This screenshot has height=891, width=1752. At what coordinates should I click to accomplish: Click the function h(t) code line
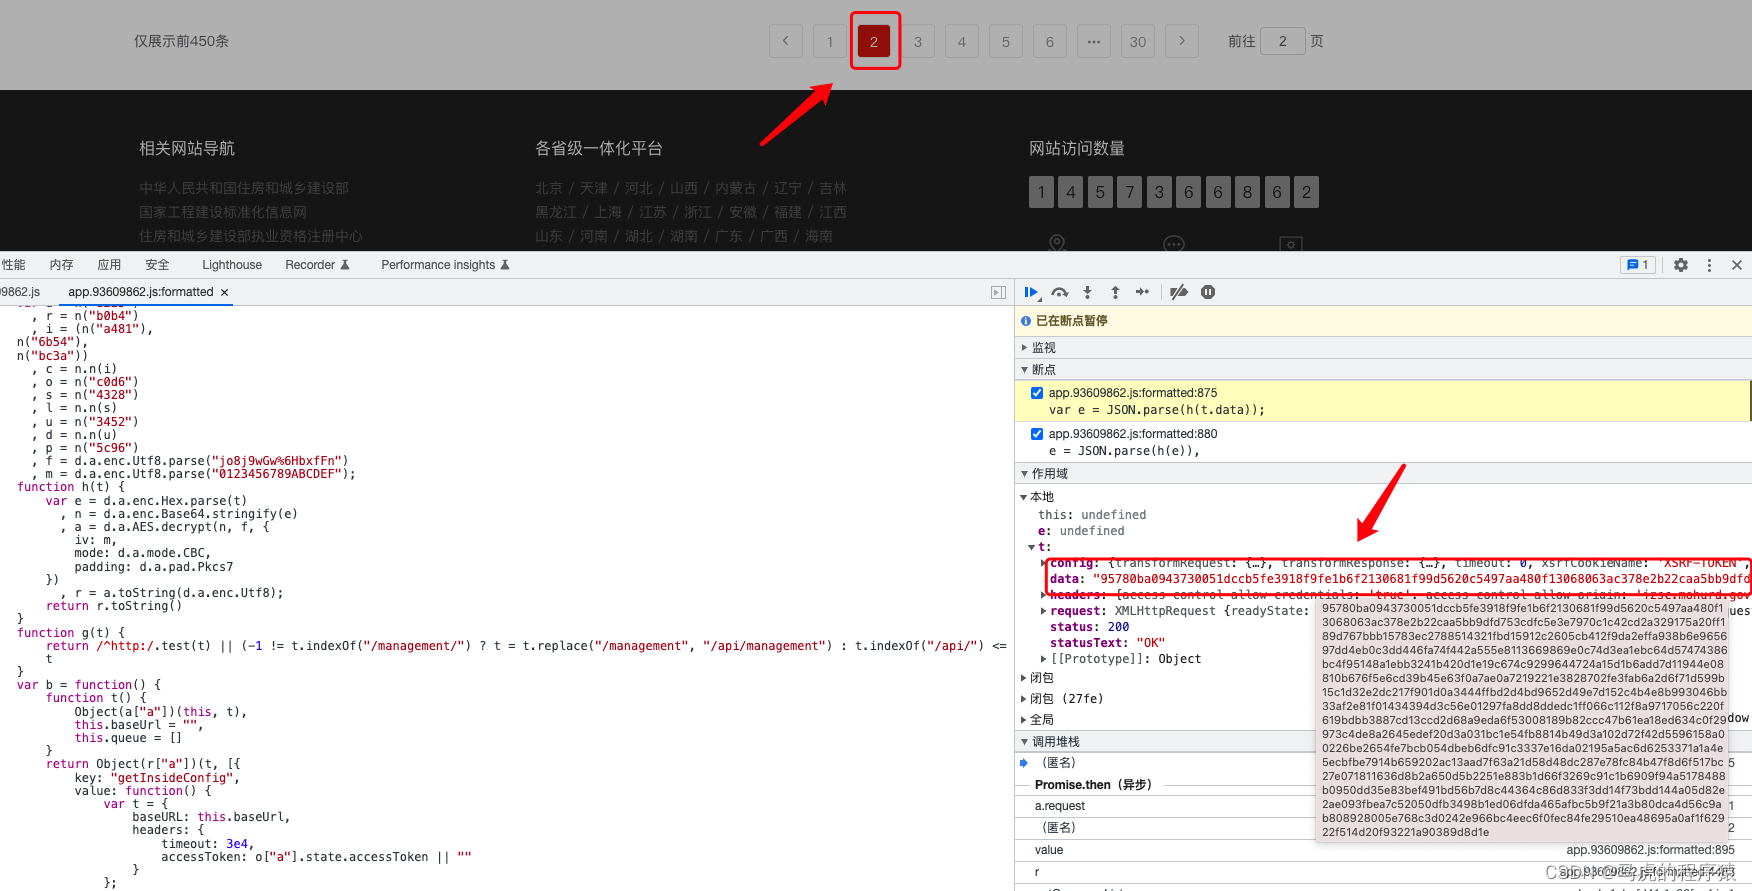71,487
